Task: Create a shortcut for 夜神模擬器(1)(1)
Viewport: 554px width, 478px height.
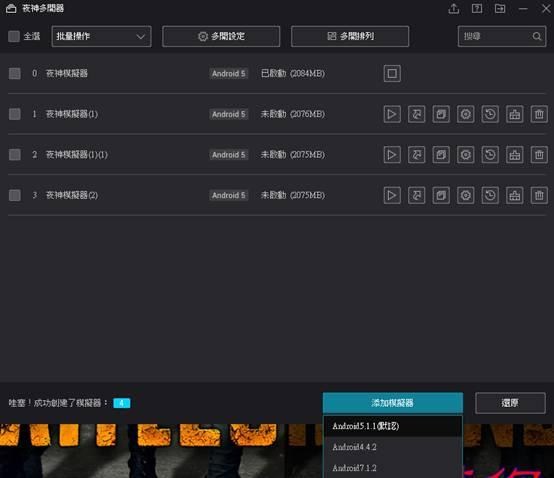Action: (x=417, y=155)
